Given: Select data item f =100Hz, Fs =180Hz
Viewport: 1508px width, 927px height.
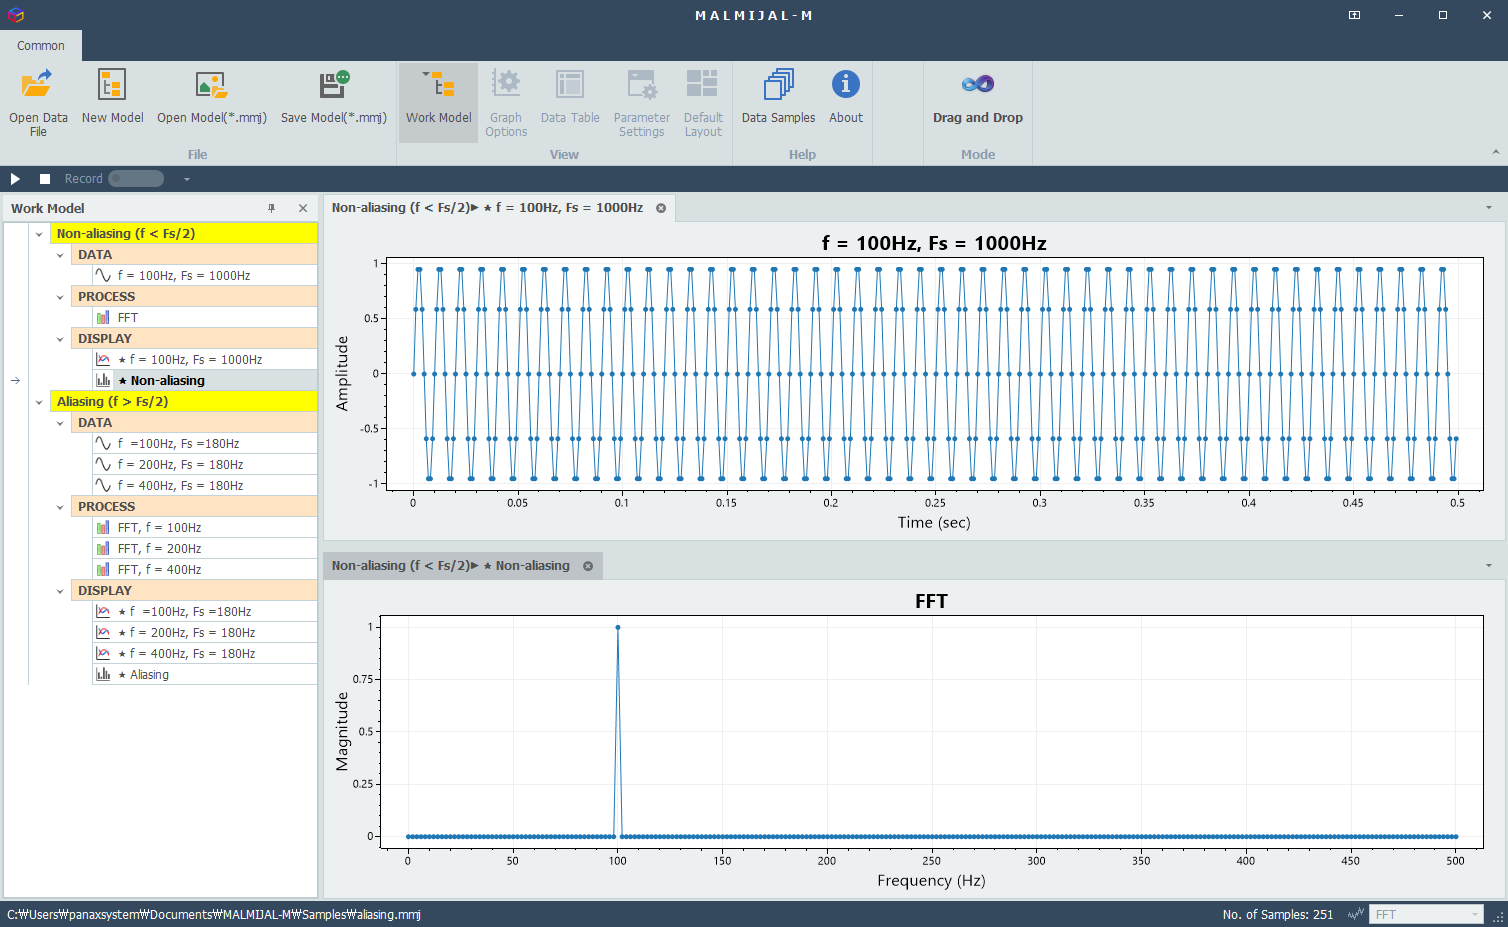Looking at the screenshot, I should [x=204, y=443].
